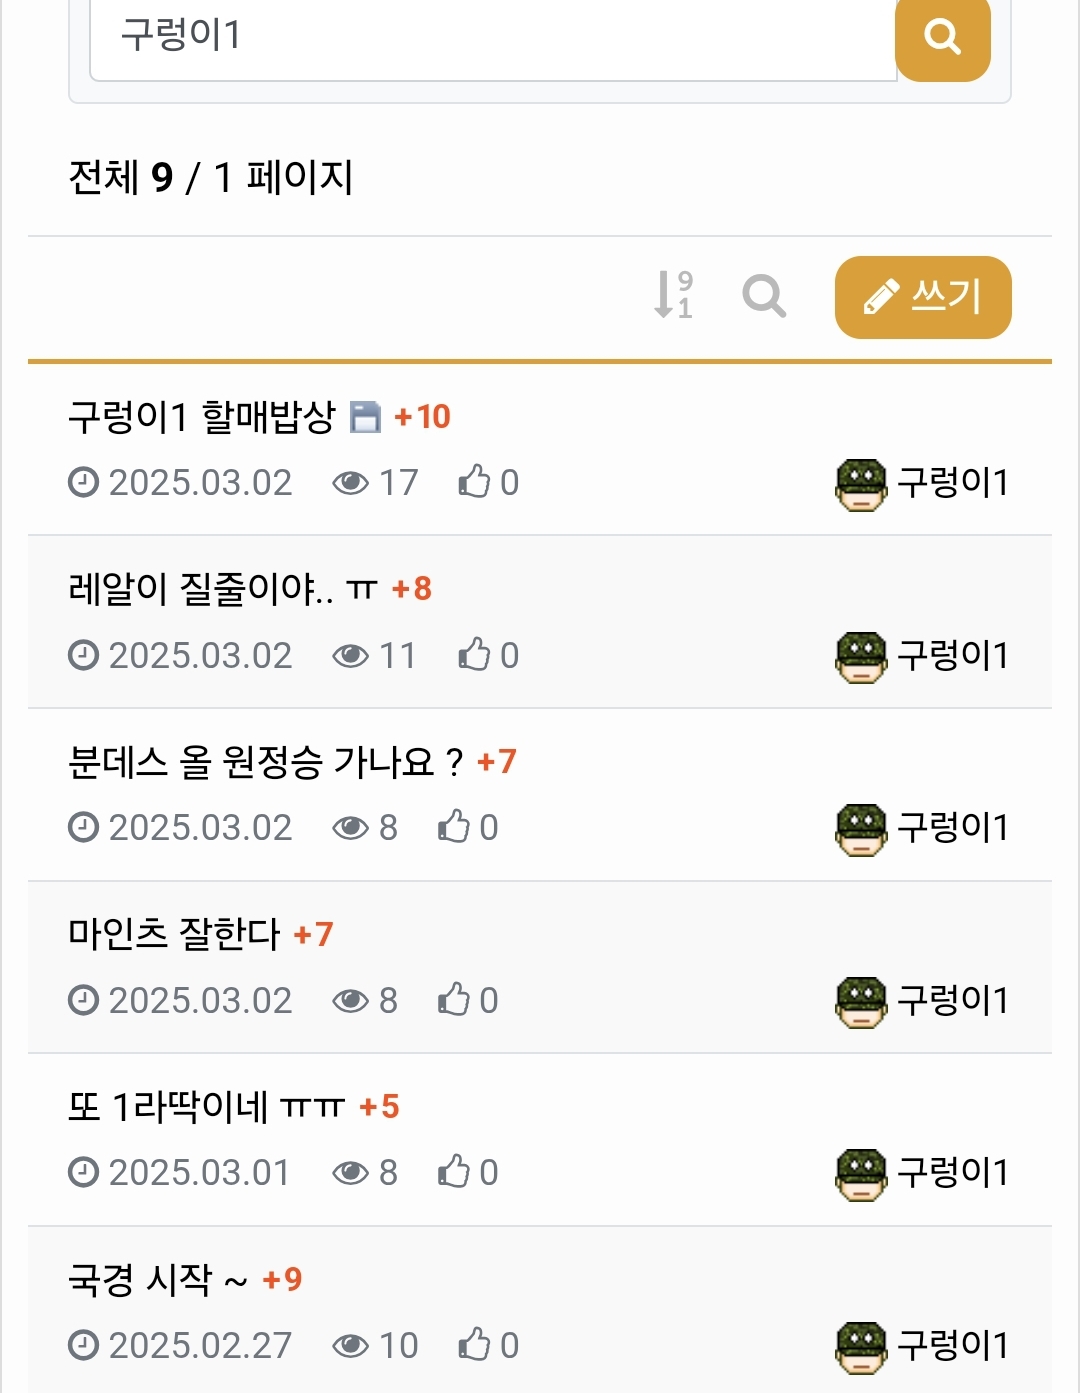This screenshot has width=1080, height=1393.
Task: Click the view count eye icon on 국경 시작 post
Action: point(350,1346)
